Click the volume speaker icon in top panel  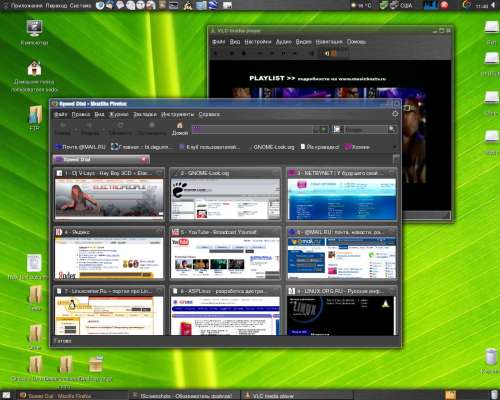(x=494, y=5)
